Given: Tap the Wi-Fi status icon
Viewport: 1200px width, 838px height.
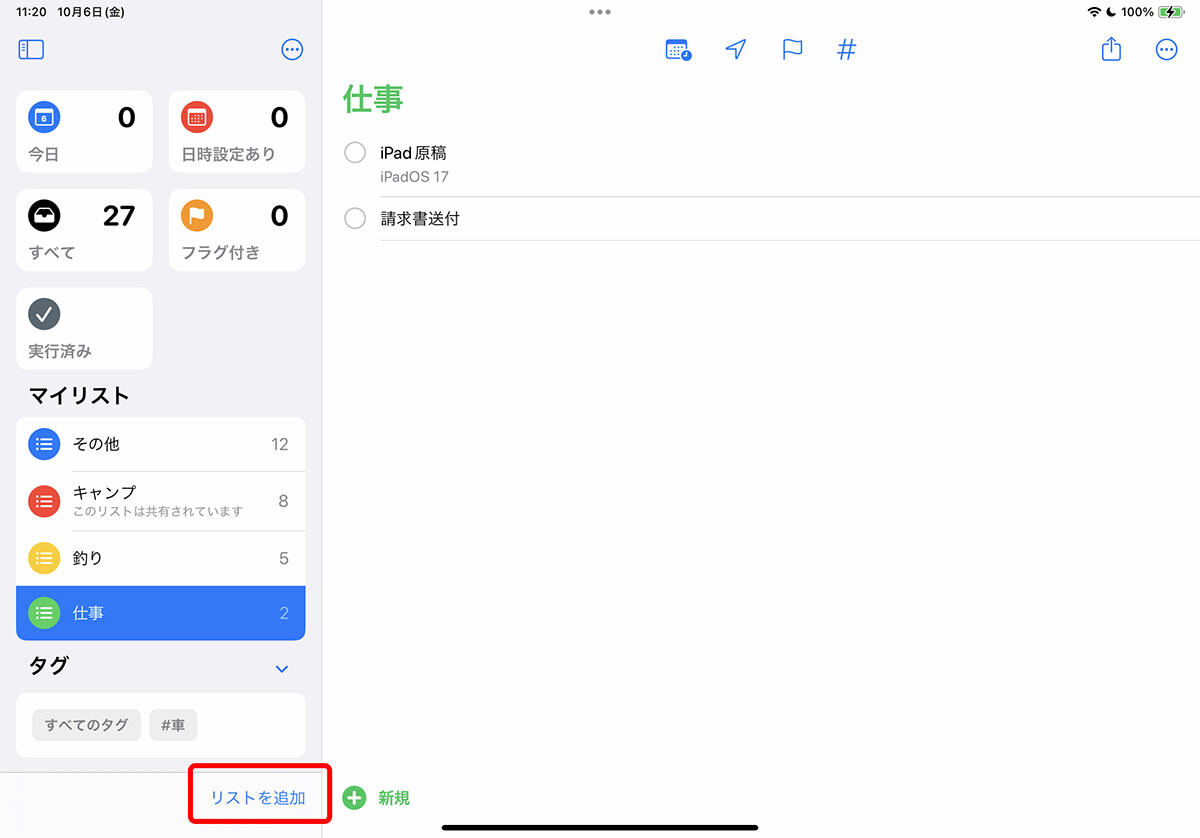Looking at the screenshot, I should tap(1094, 12).
